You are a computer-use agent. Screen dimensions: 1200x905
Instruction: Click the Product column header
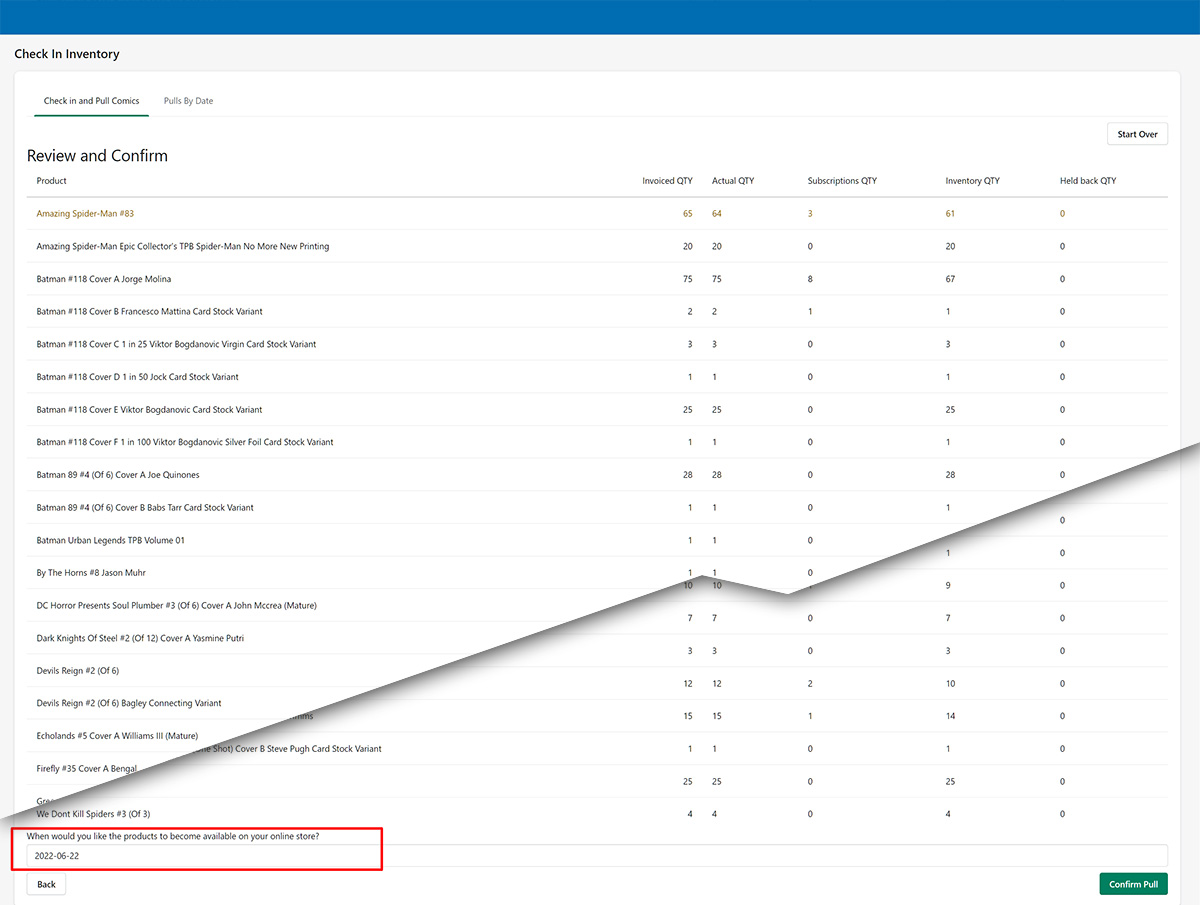52,181
